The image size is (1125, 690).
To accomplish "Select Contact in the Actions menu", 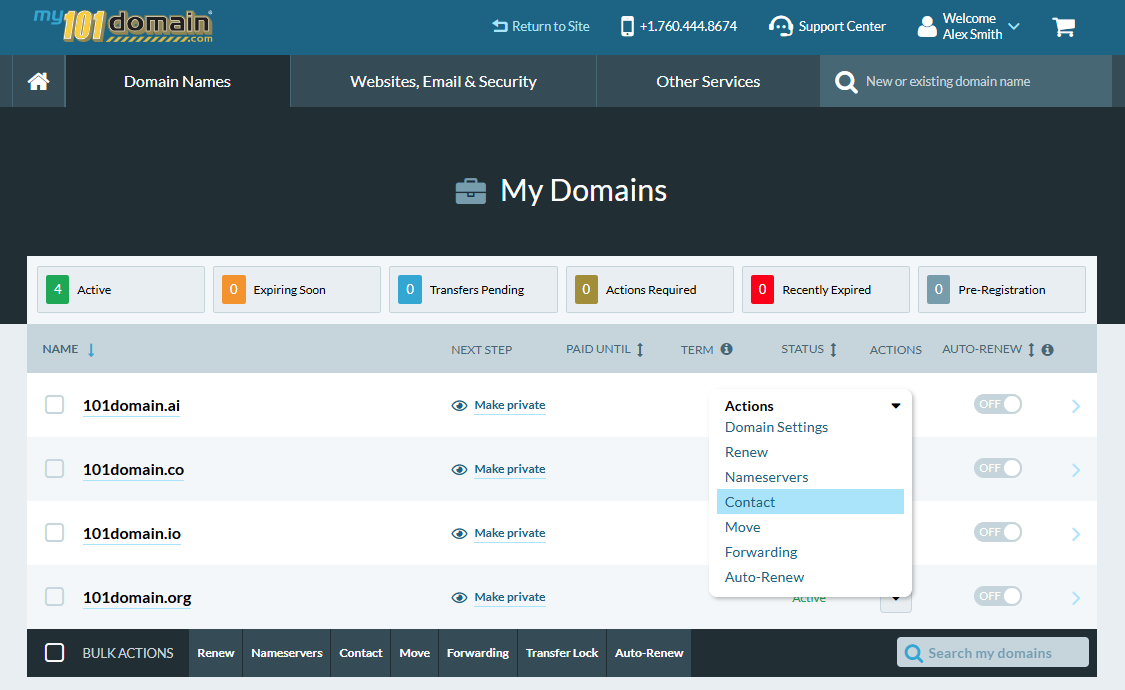I will click(749, 501).
